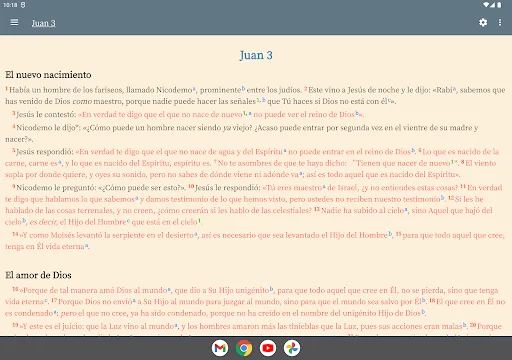
Task: Launch YouTube from the dock
Action: coord(268,348)
